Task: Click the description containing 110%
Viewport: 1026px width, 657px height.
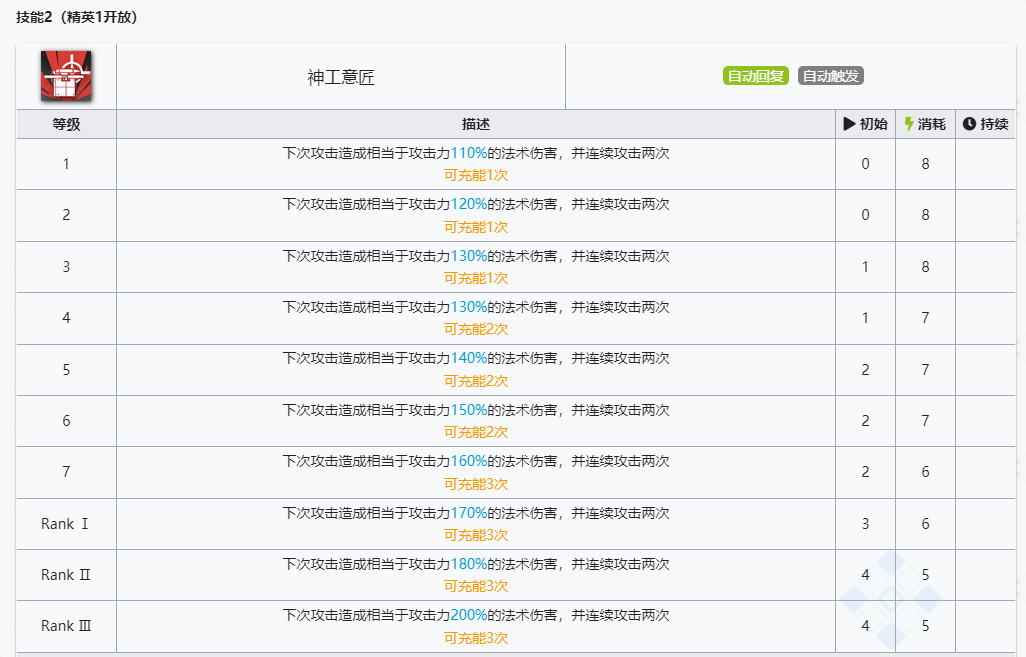Action: click(x=476, y=153)
